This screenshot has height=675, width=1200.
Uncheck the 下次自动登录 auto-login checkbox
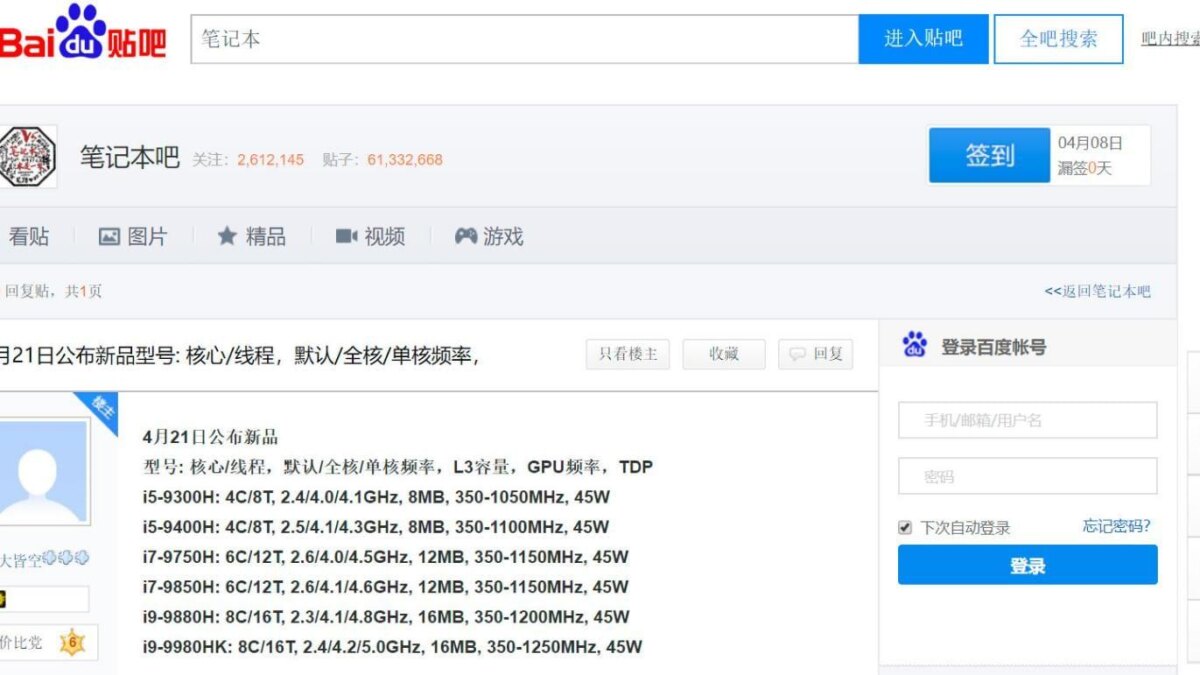903,527
